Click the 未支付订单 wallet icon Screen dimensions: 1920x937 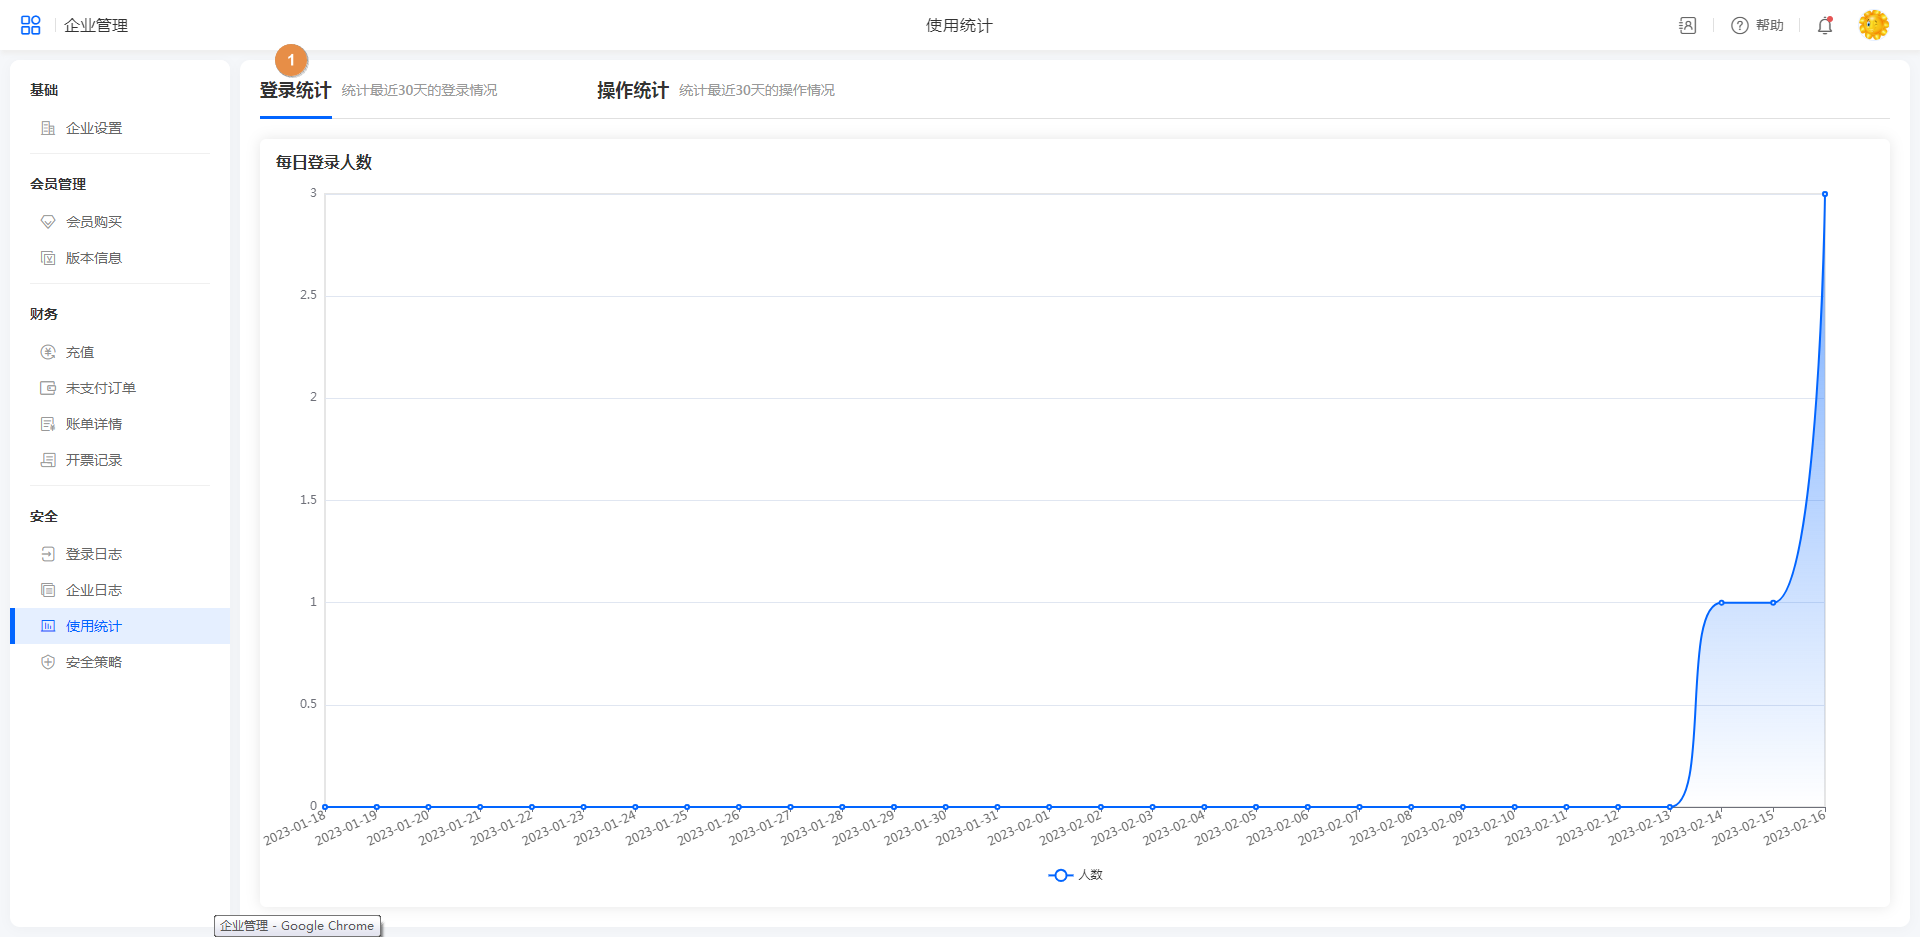point(48,388)
